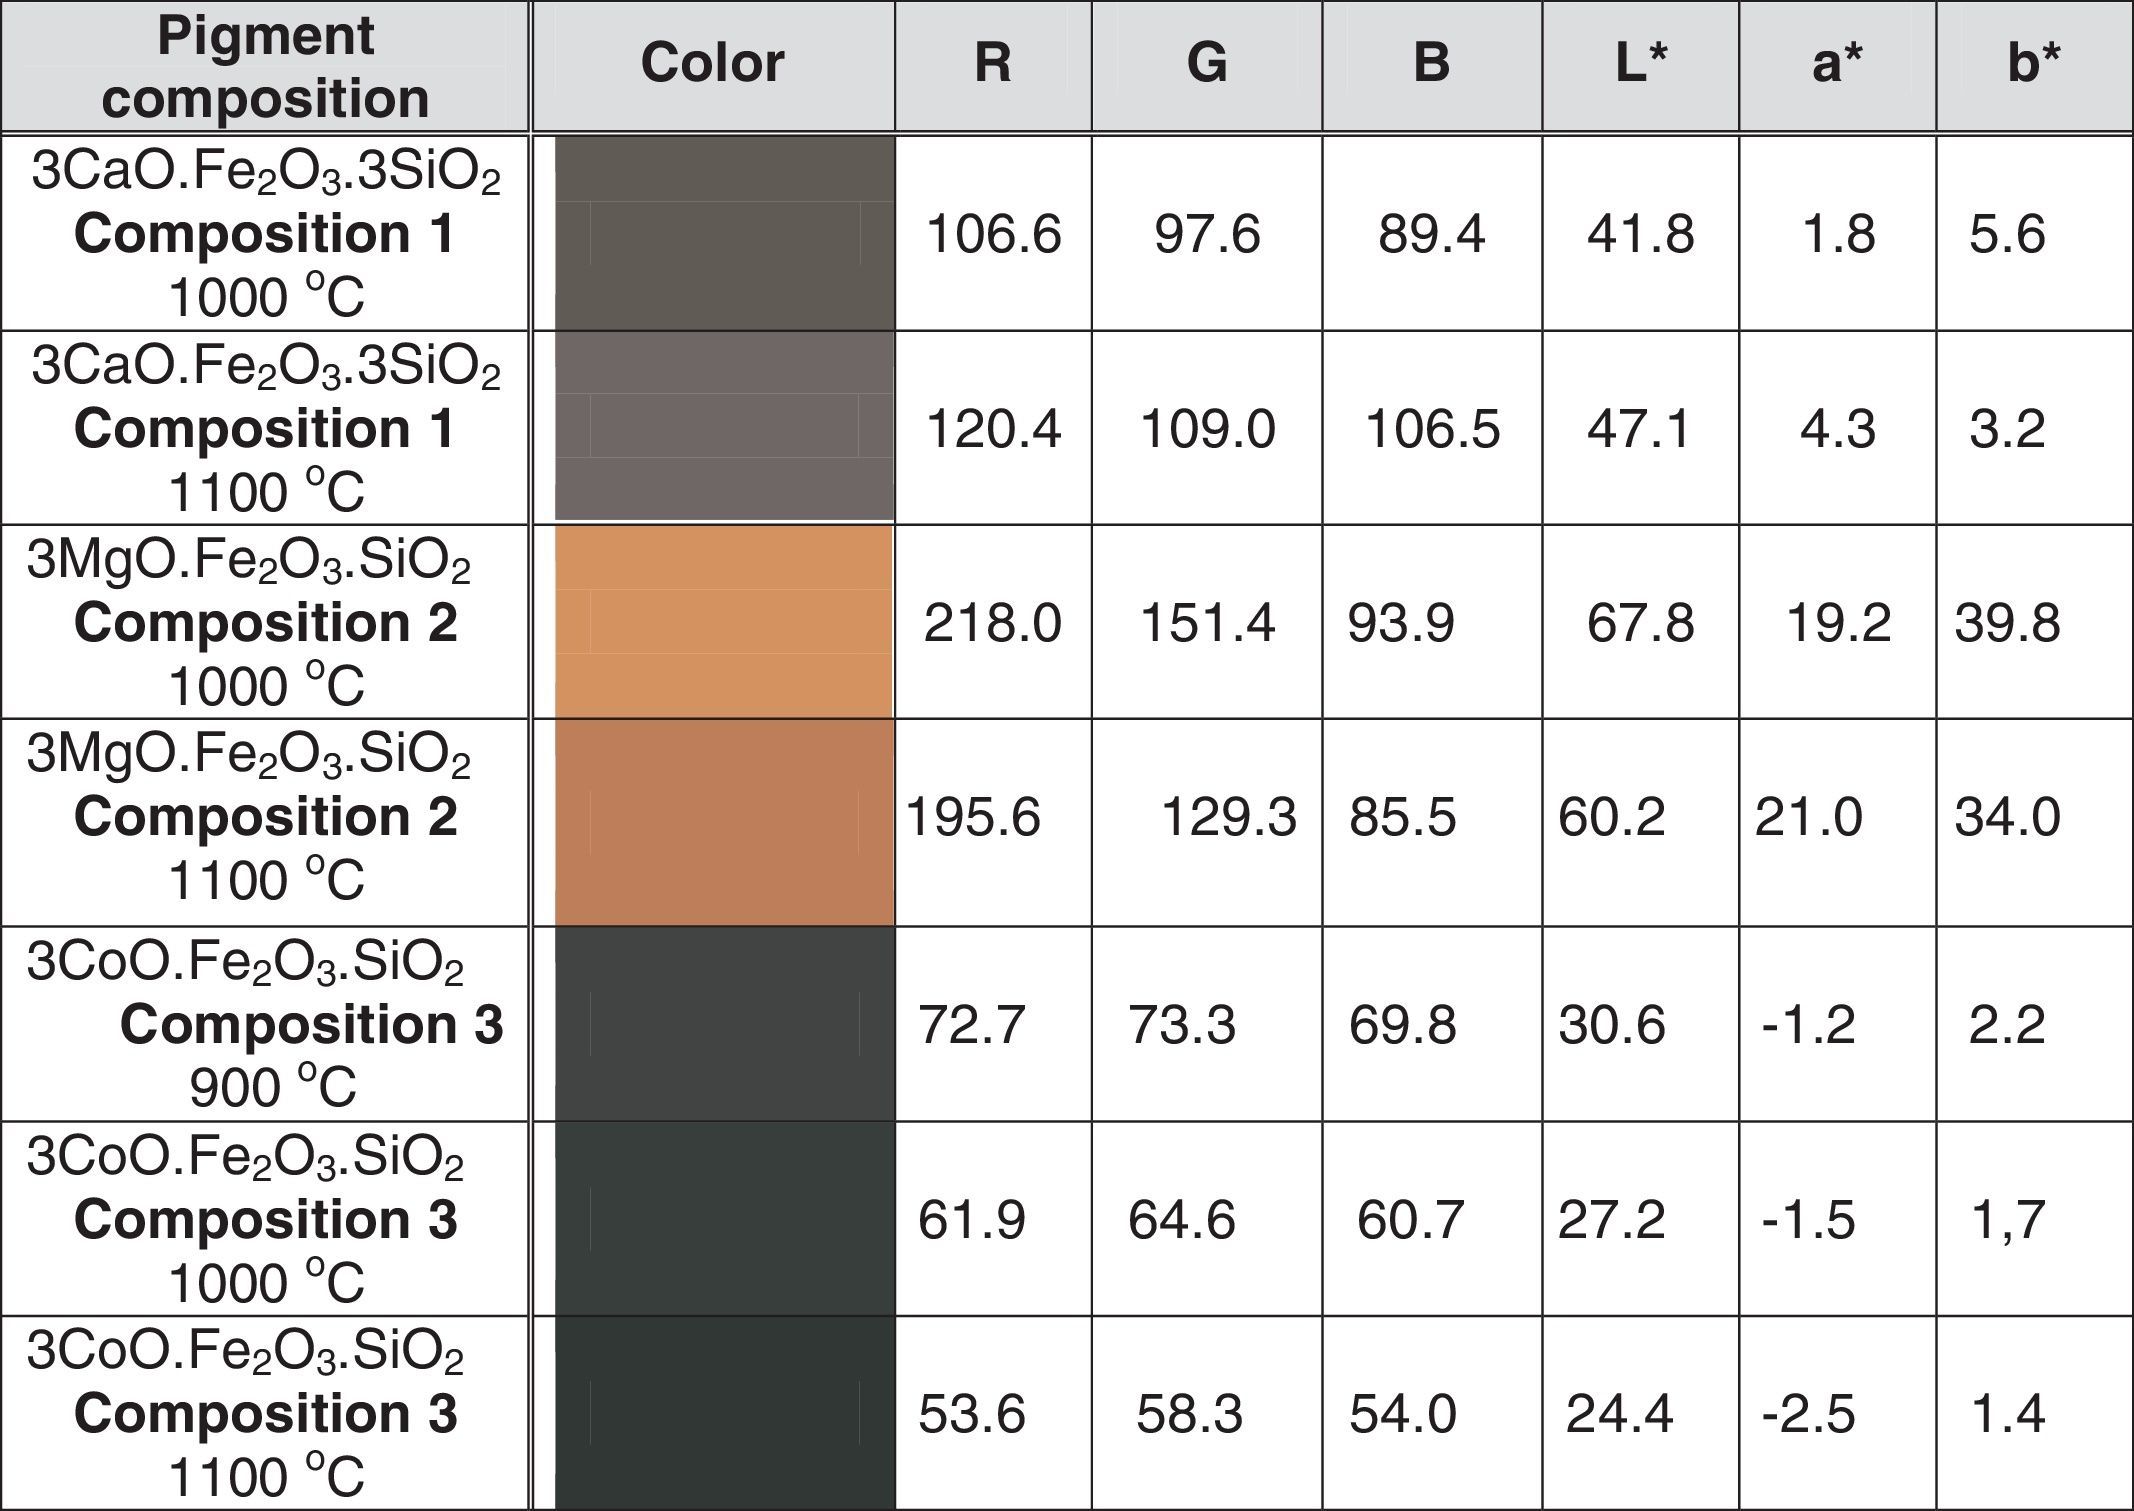Viewport: 2134px width, 1511px height.
Task: Select the Composition 3 900 °C dark swatch
Action: pos(724,1023)
